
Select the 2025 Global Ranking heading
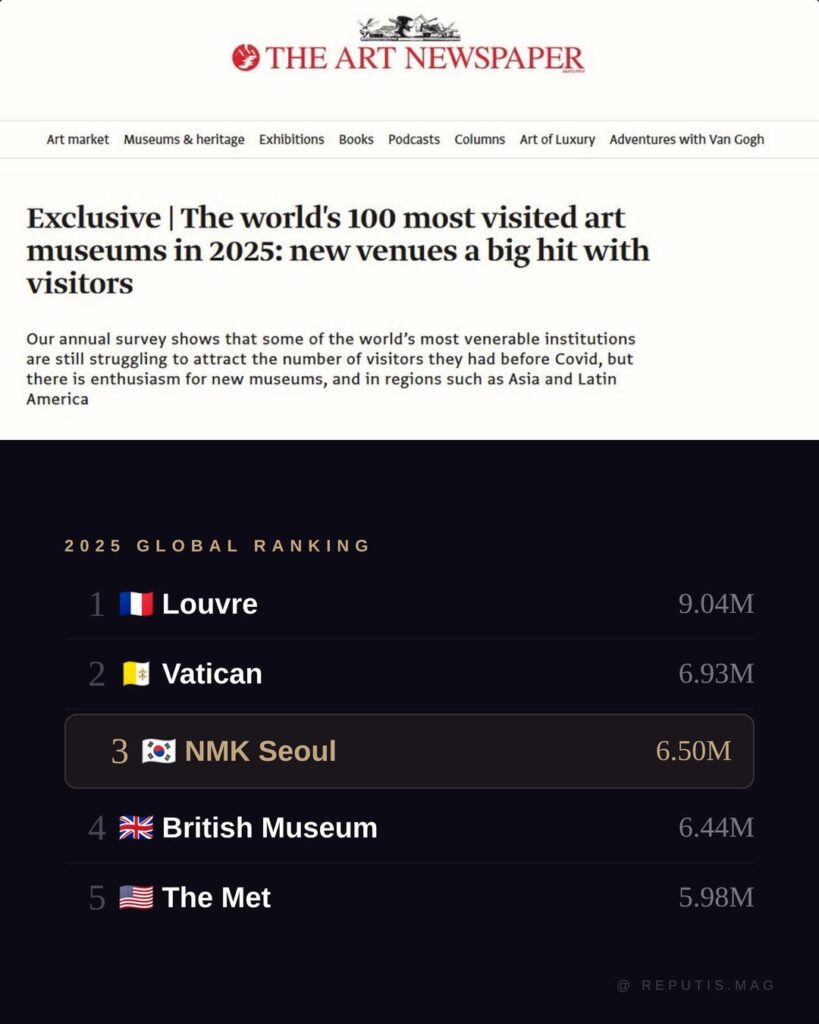[216, 546]
